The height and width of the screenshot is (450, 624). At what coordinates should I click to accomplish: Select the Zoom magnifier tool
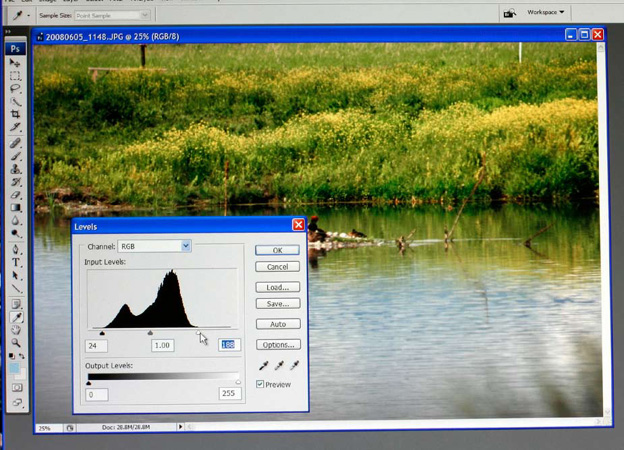tap(16, 342)
